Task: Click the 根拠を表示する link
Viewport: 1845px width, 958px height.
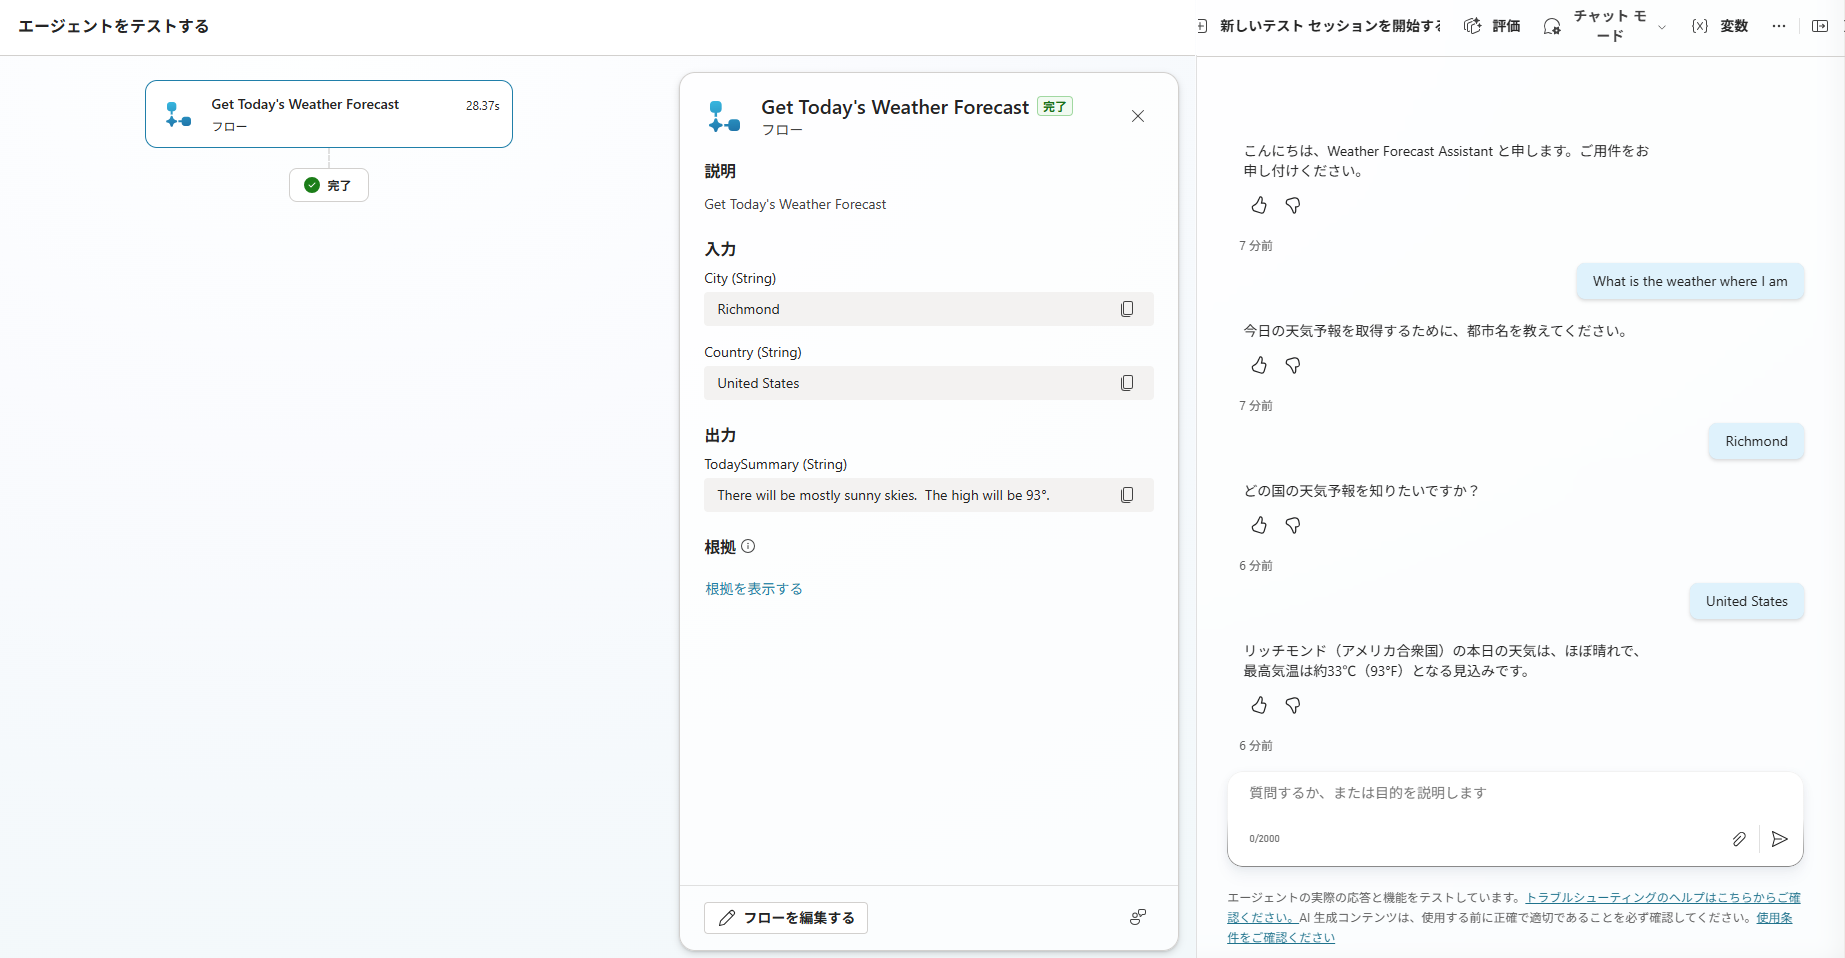Action: [754, 589]
